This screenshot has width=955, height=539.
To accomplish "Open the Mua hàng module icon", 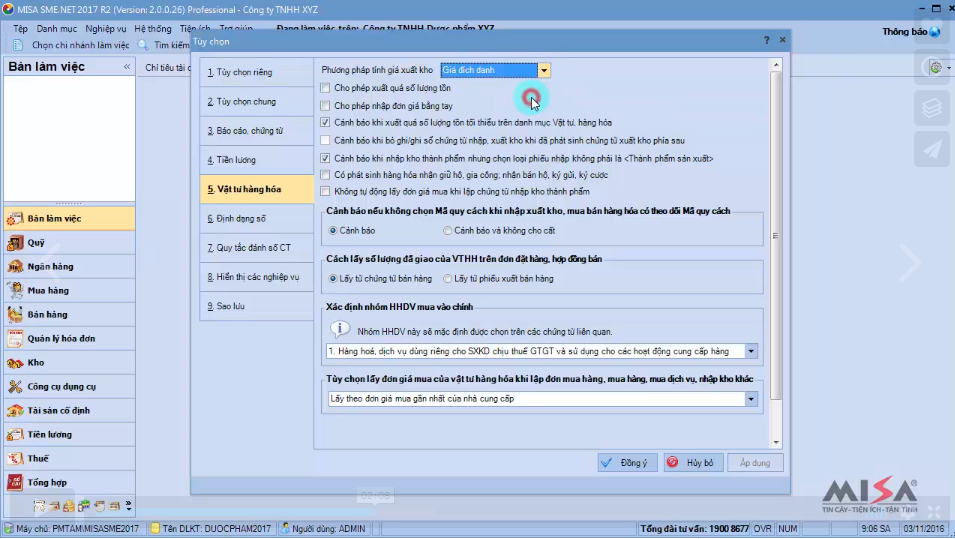I will click(15, 291).
